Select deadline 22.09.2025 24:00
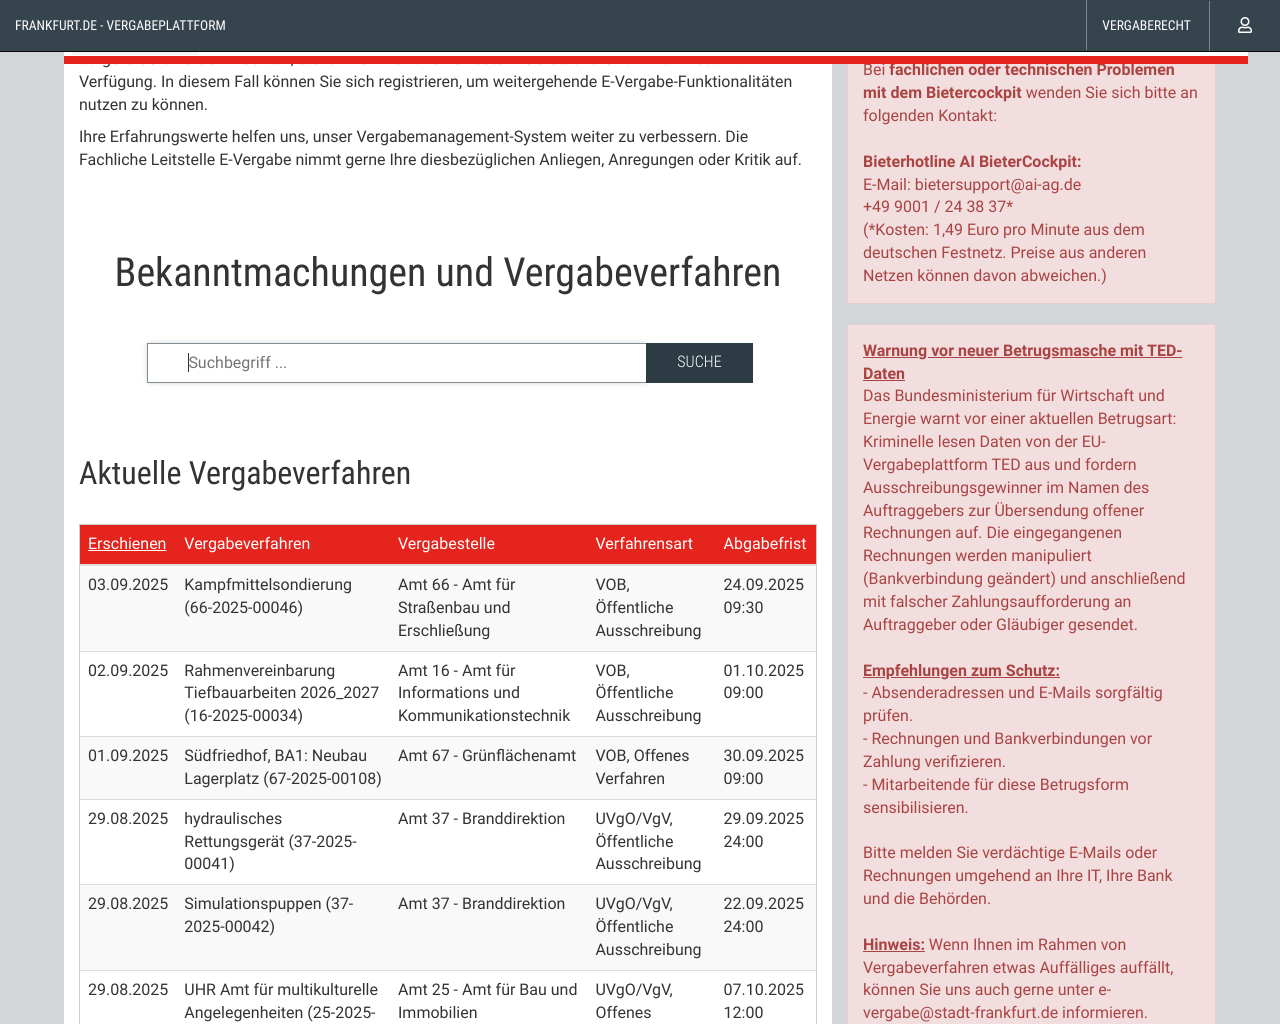The height and width of the screenshot is (1024, 1280). [x=764, y=915]
